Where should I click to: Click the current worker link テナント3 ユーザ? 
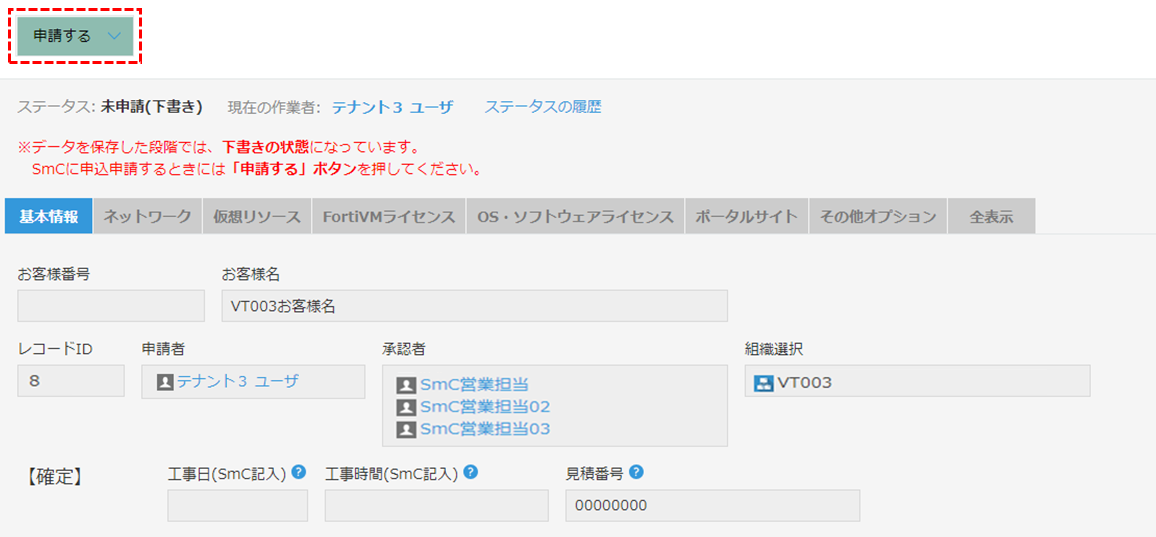(391, 107)
